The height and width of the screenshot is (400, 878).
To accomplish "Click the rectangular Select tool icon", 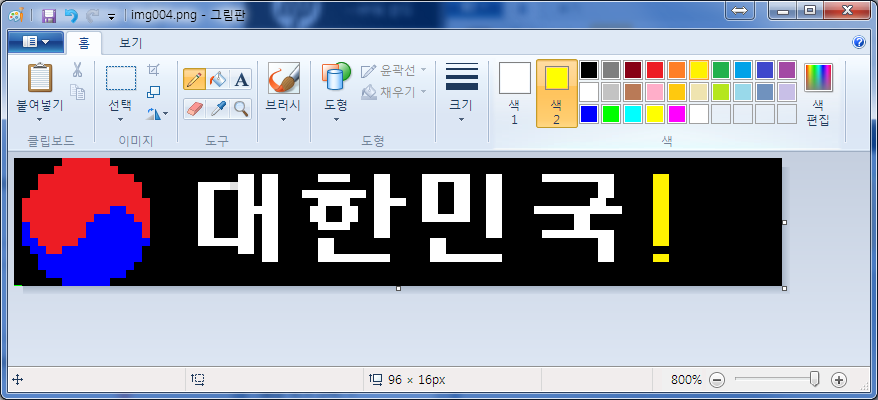I will point(121,78).
